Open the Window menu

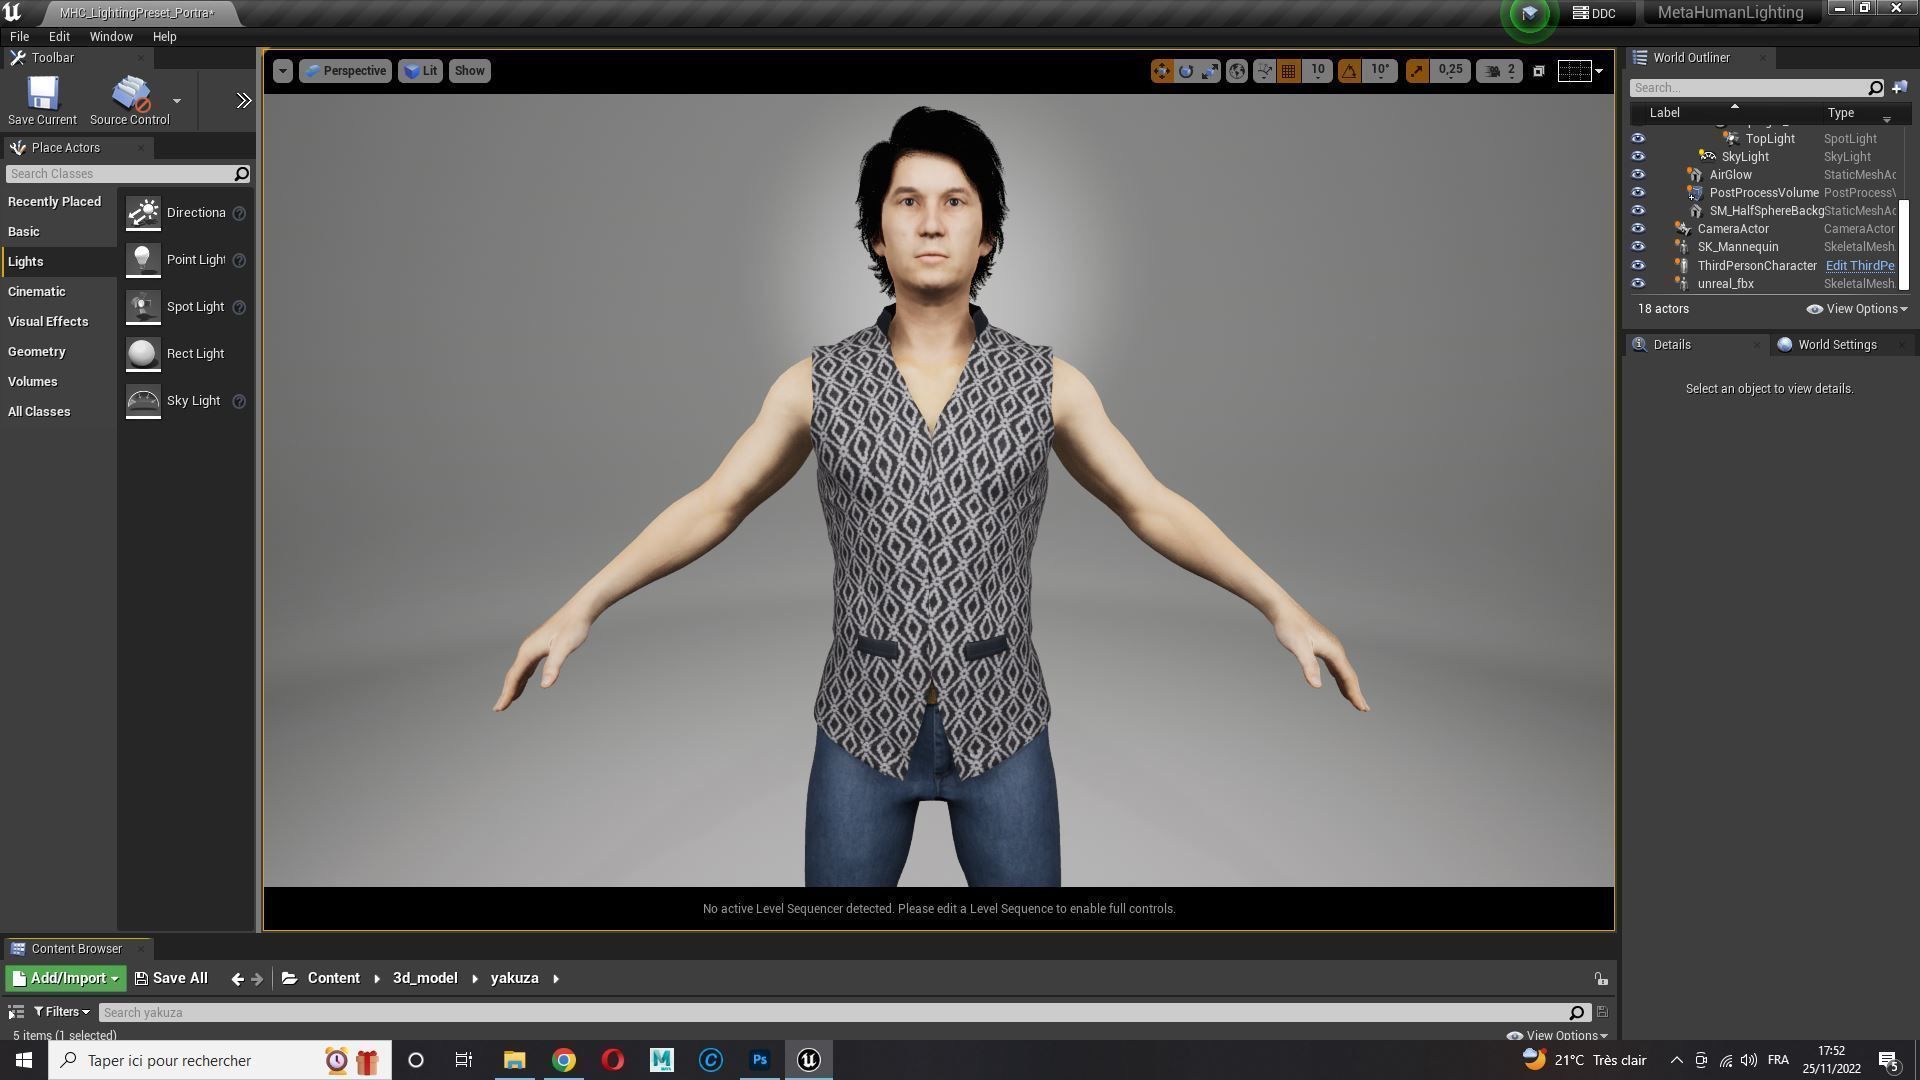[111, 37]
